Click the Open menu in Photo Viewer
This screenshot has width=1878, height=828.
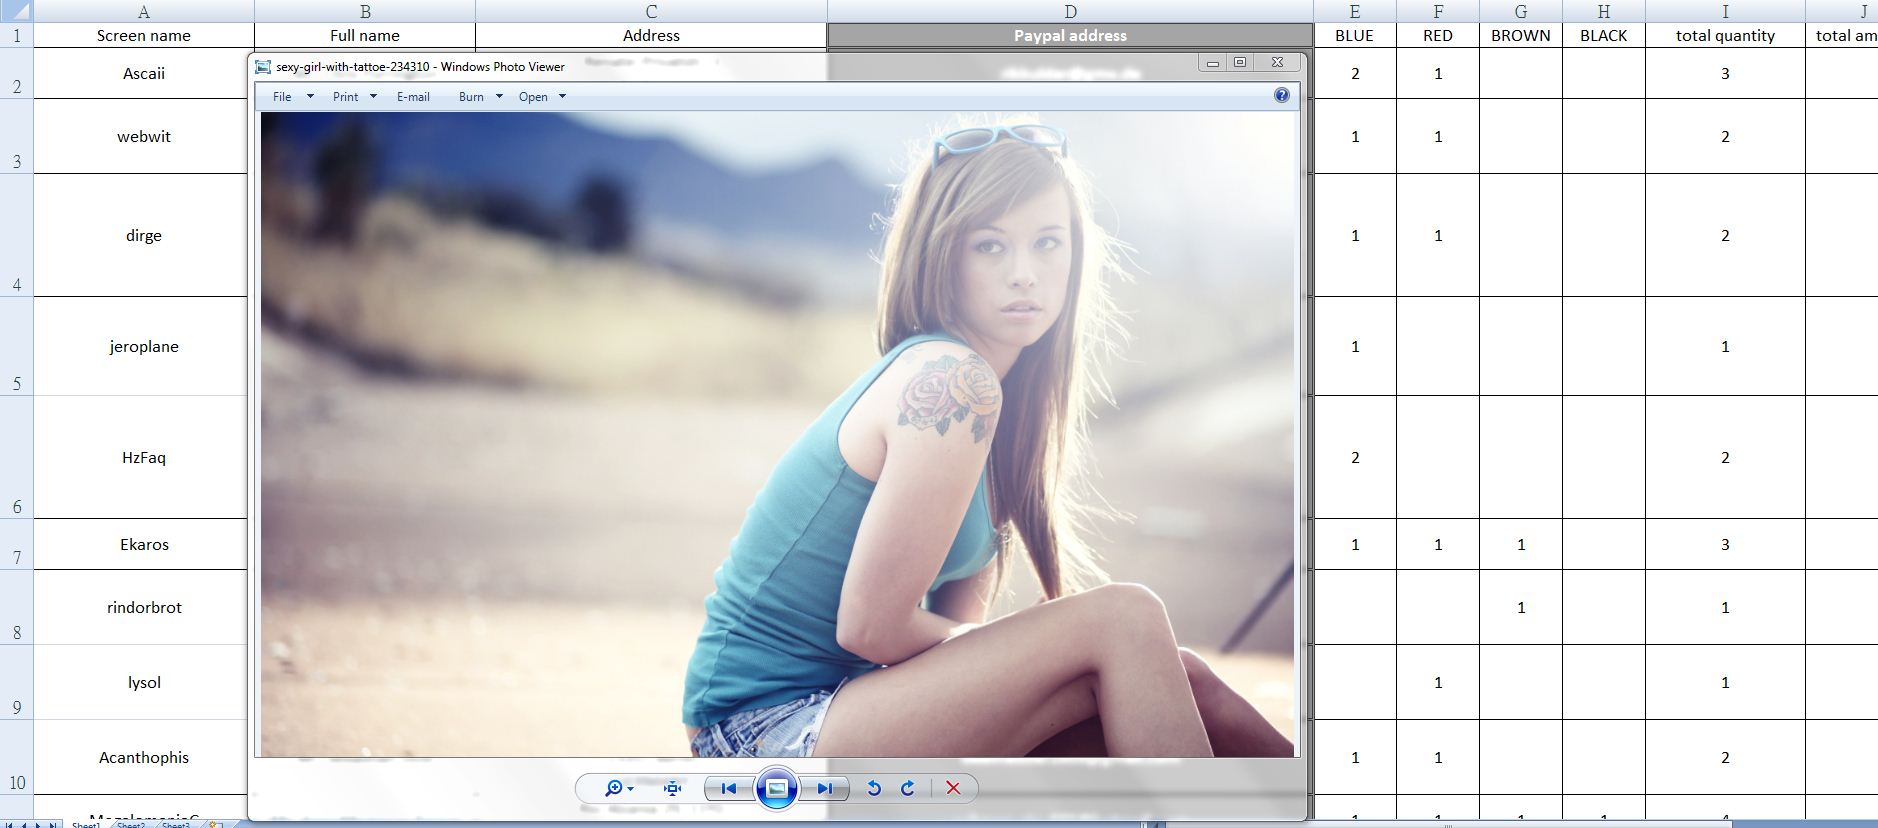(x=541, y=97)
